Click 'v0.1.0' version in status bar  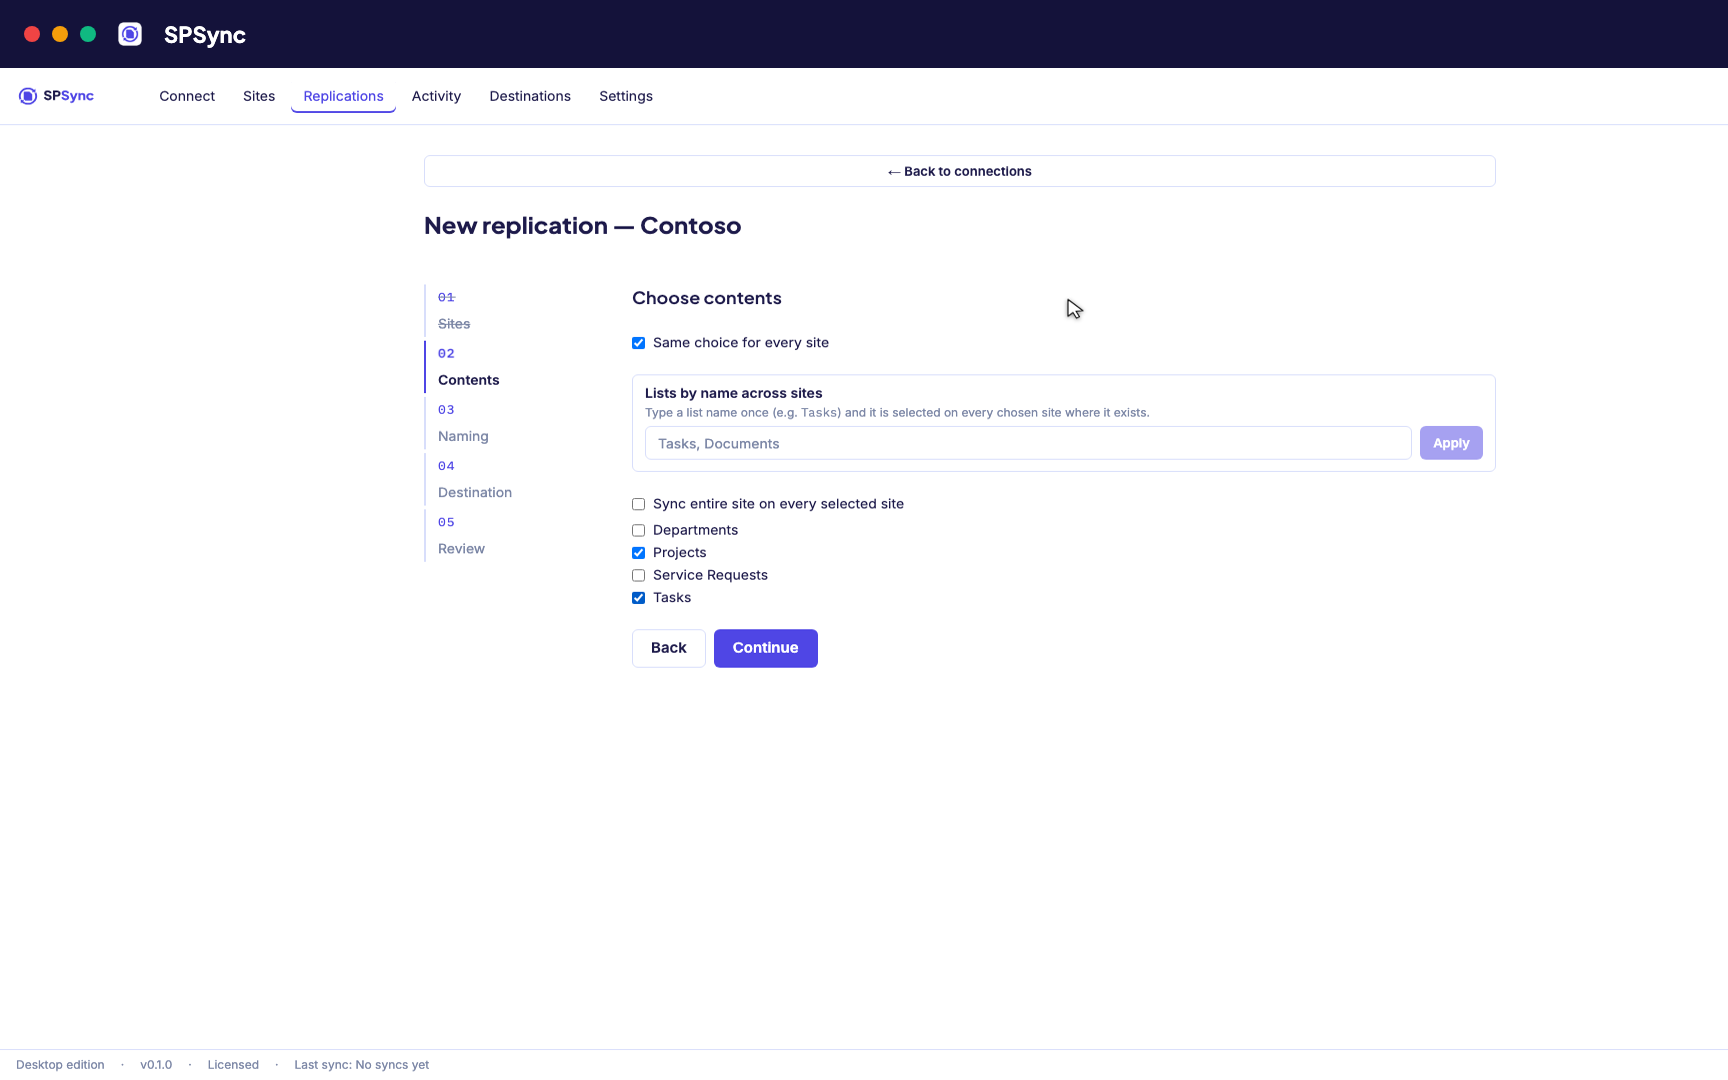pyautogui.click(x=156, y=1065)
